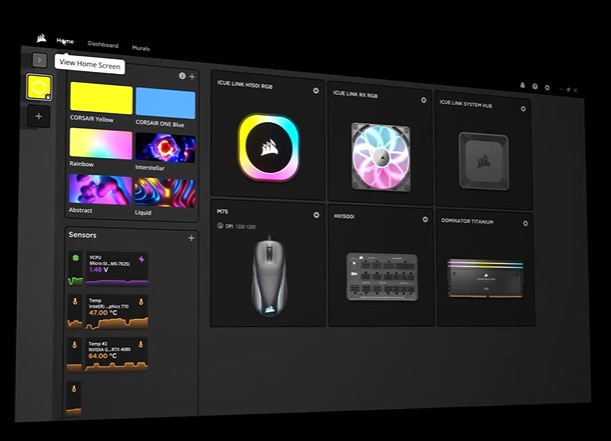The width and height of the screenshot is (611, 441).
Task: Open the HX1500i power supply image
Action: click(382, 277)
